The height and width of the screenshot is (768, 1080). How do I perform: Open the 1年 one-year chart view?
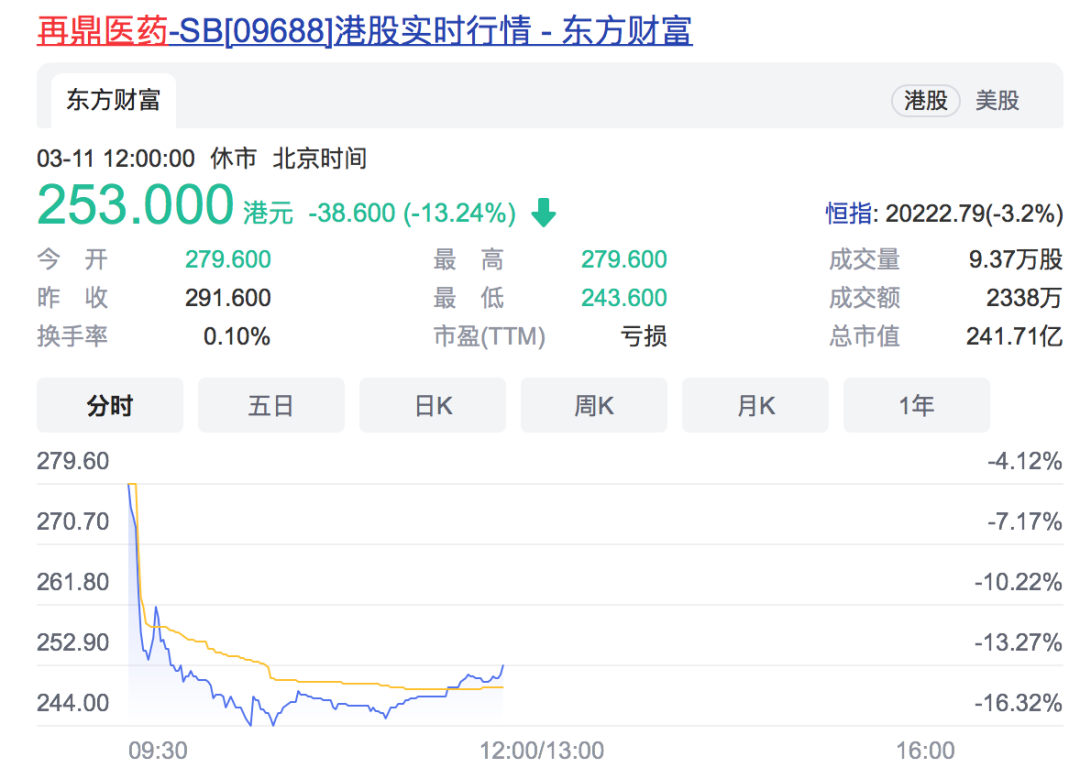916,405
